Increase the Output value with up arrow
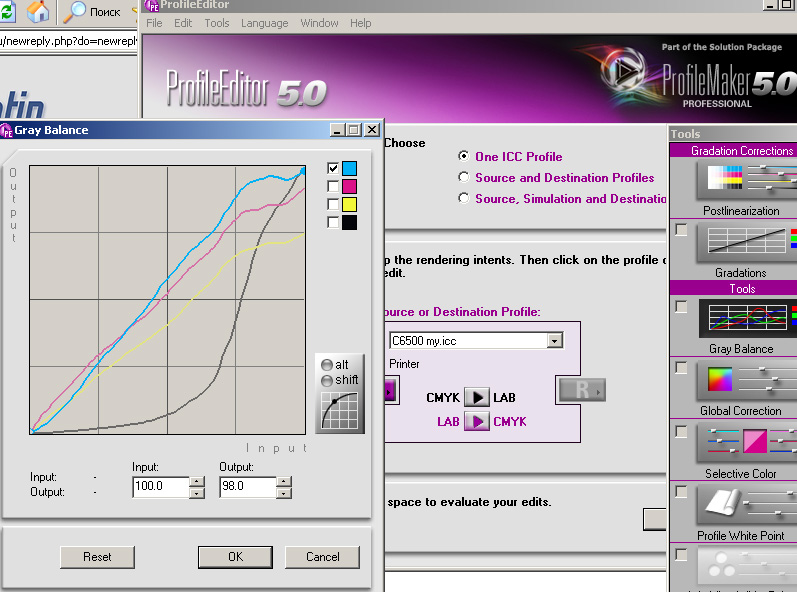Viewport: 797px width, 592px height. click(x=285, y=481)
